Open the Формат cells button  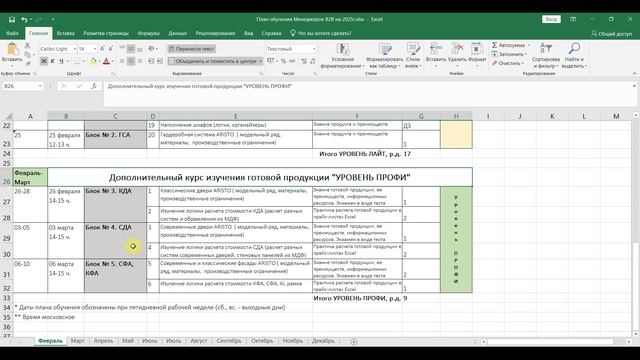coord(477,56)
